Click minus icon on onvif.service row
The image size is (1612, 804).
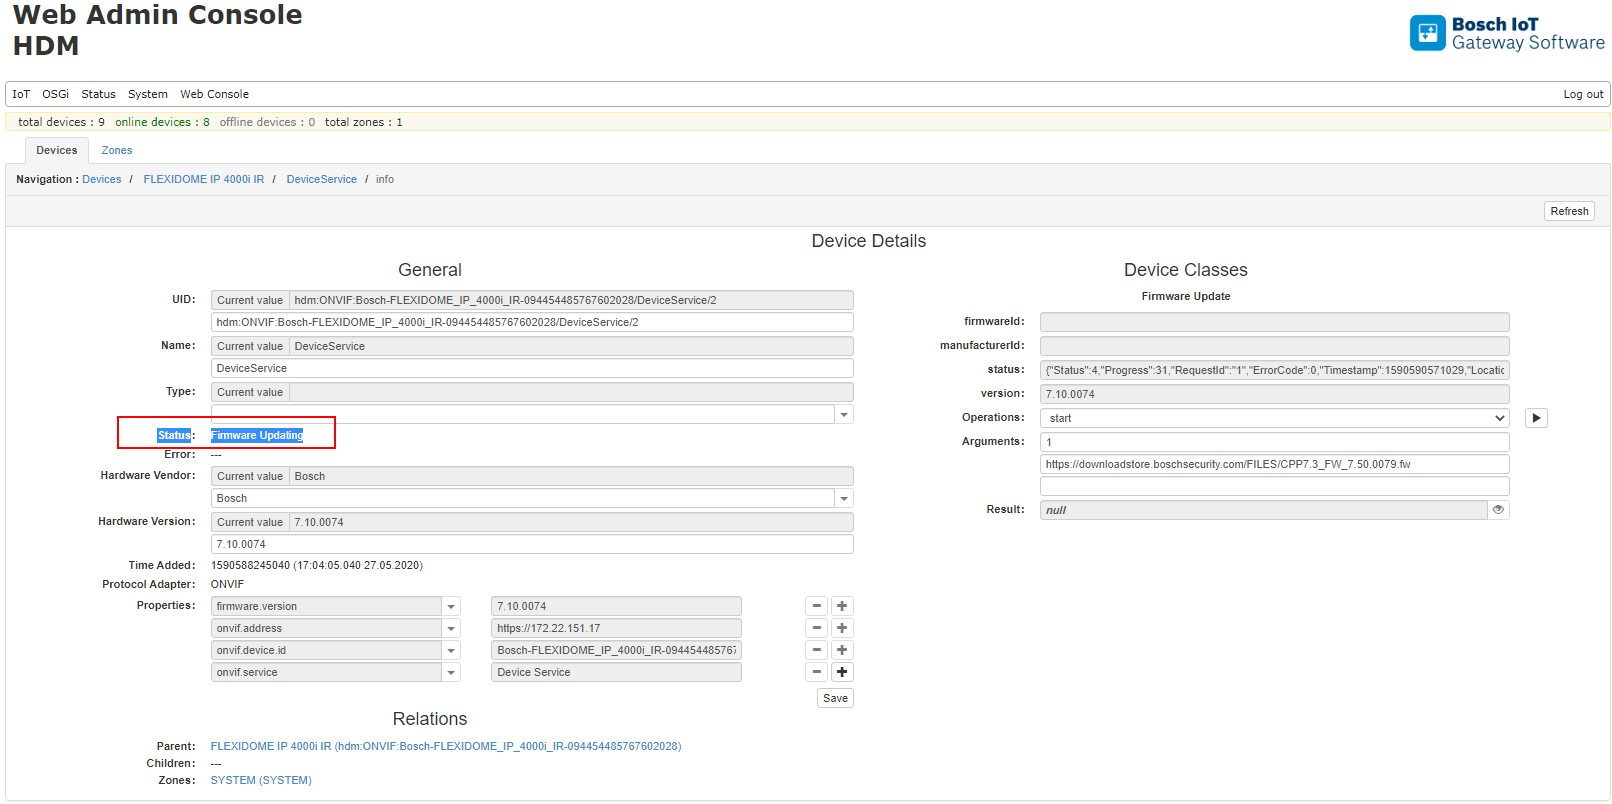tap(816, 672)
